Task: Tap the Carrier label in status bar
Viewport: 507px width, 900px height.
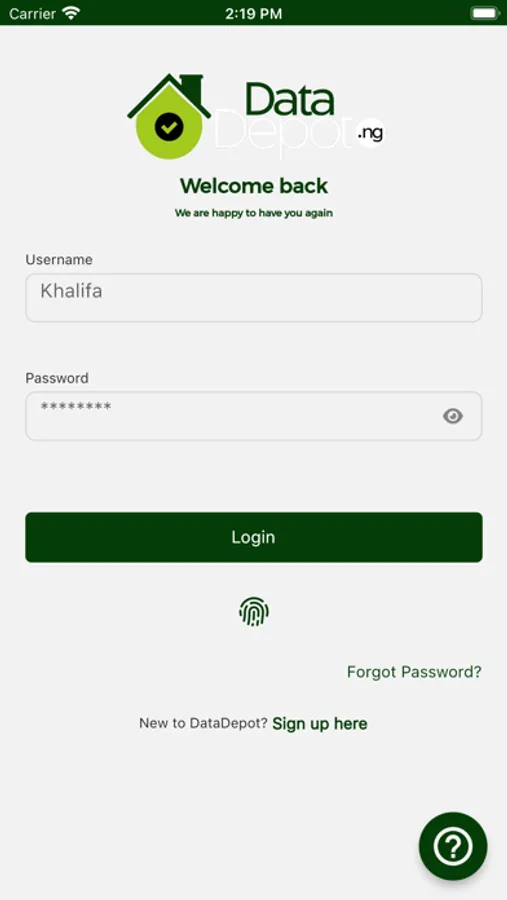Action: (33, 14)
